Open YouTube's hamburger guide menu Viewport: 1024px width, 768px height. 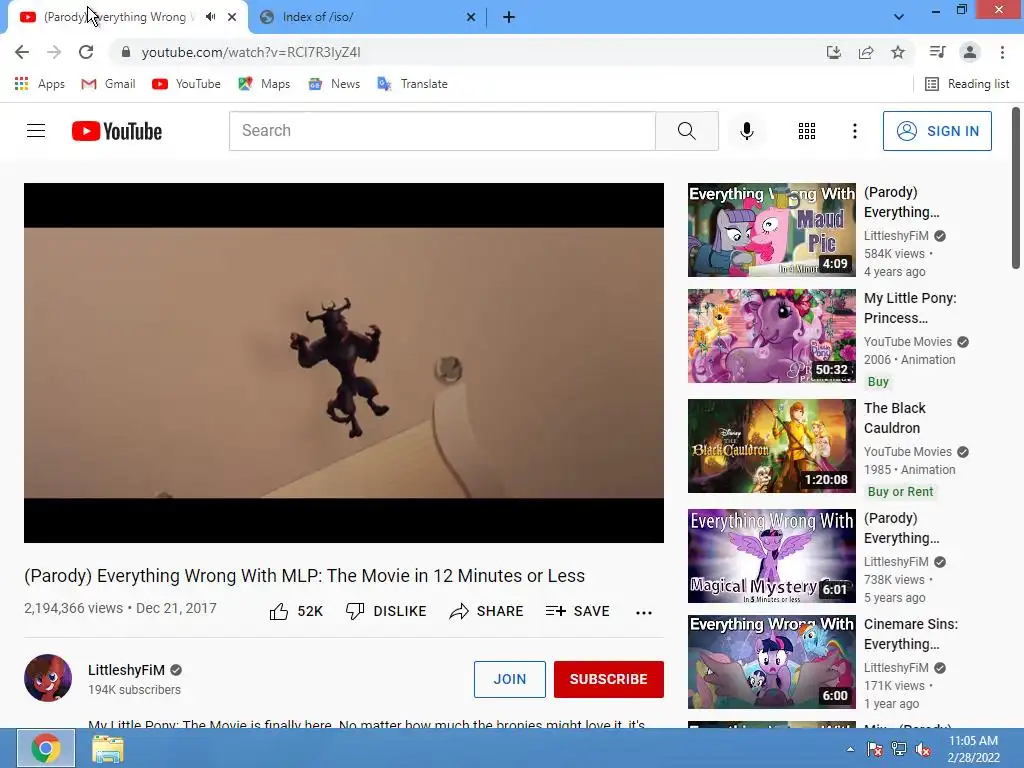36,131
